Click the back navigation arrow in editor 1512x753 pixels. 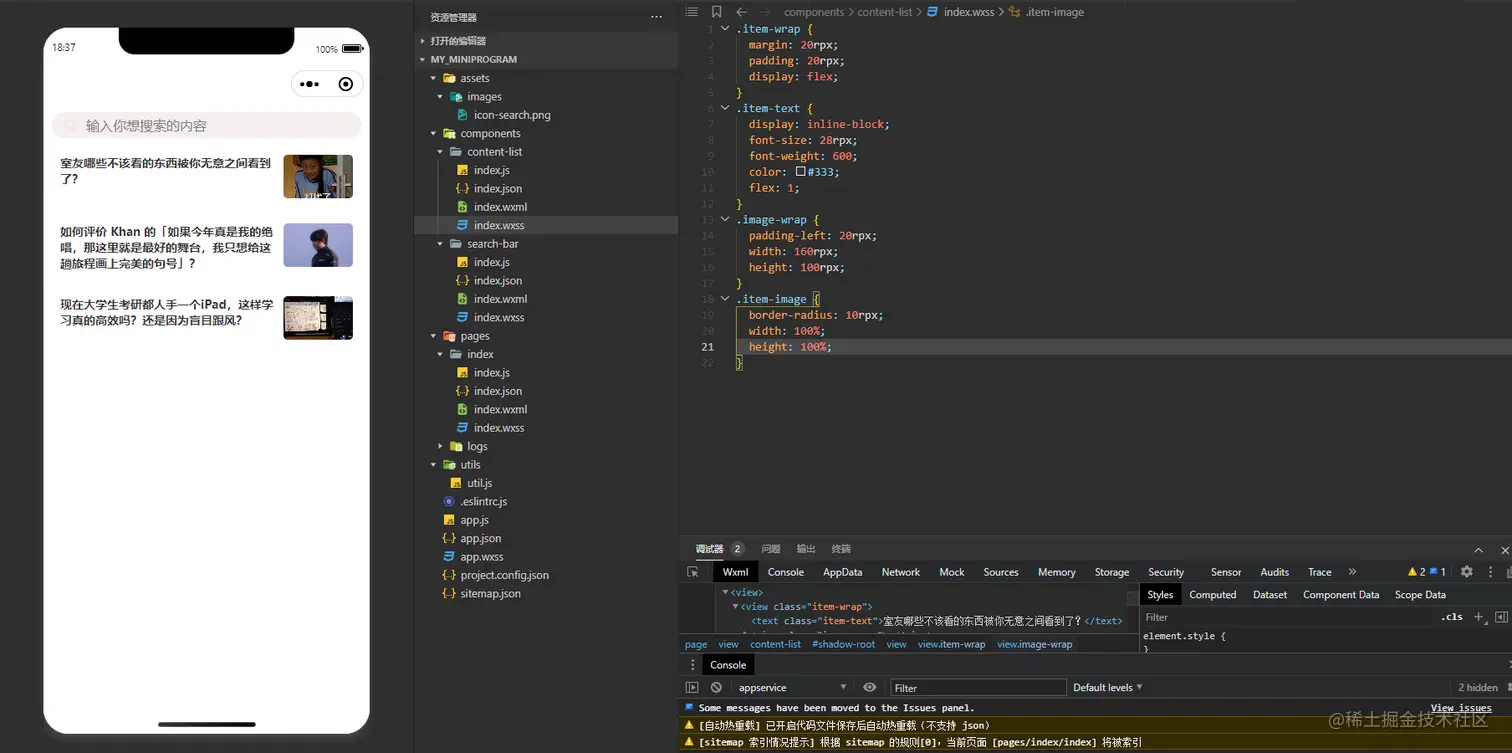coord(741,12)
